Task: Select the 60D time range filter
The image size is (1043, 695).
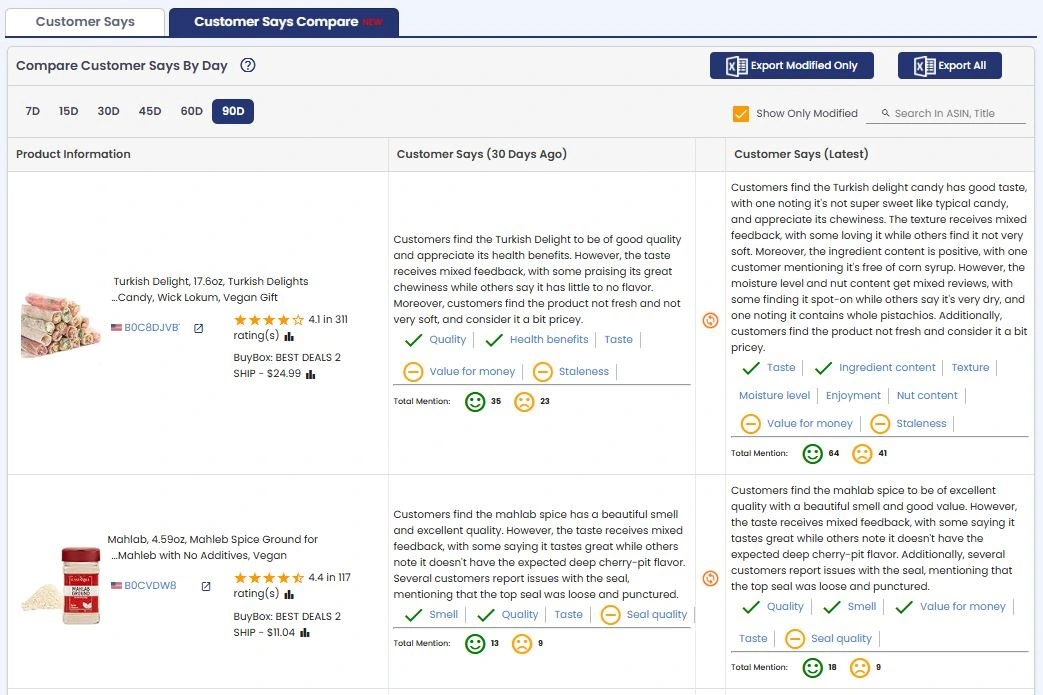Action: tap(191, 111)
